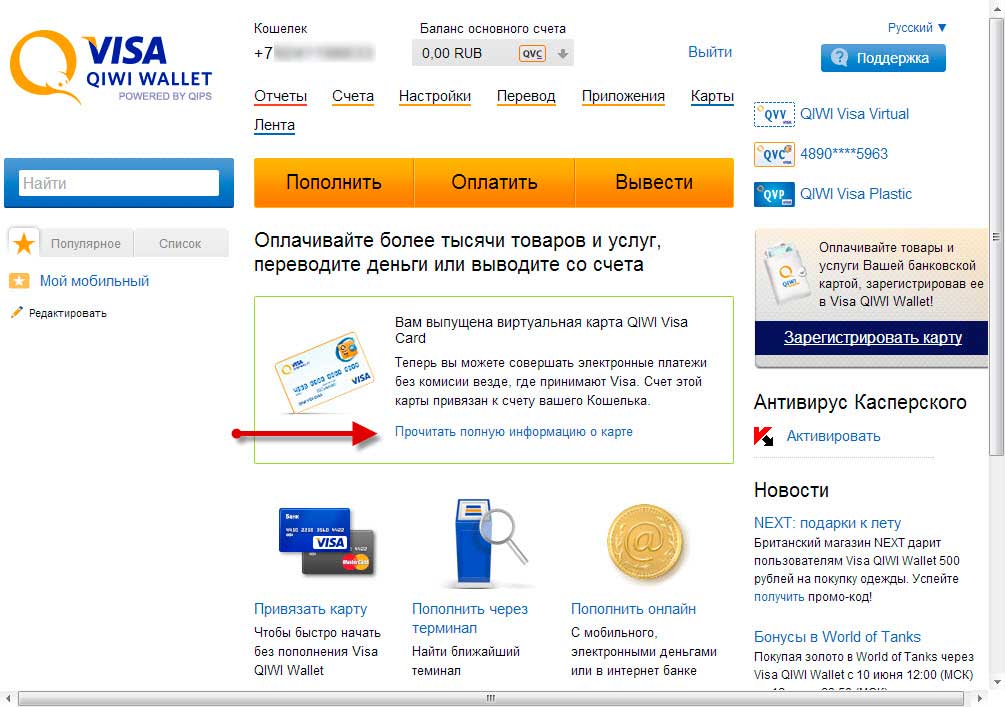Screen dimensions: 1005x707
Task: Expand the balance account dropdown arrow
Action: click(x=562, y=54)
